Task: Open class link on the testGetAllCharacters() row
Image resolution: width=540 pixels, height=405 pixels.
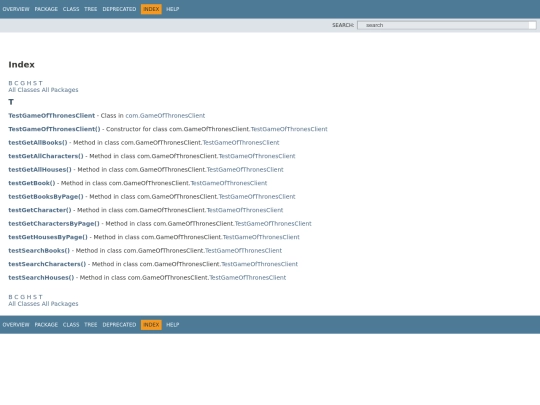Action: (x=257, y=156)
